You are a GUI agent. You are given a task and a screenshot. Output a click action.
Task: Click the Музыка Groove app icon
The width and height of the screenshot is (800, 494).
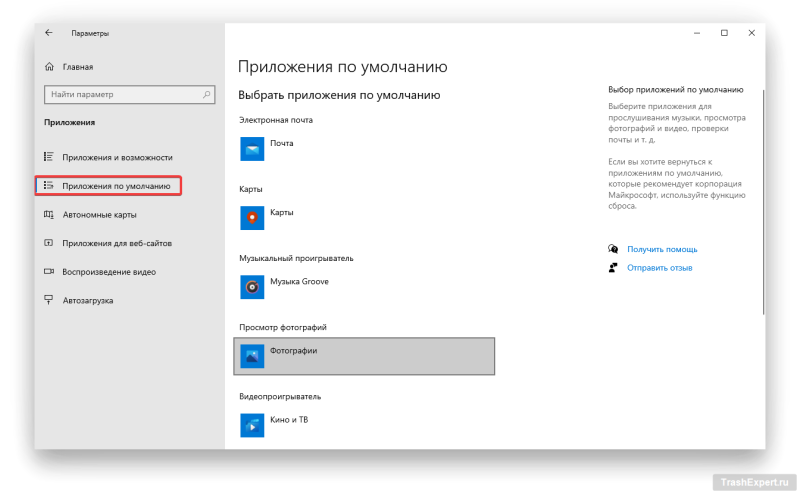click(252, 287)
